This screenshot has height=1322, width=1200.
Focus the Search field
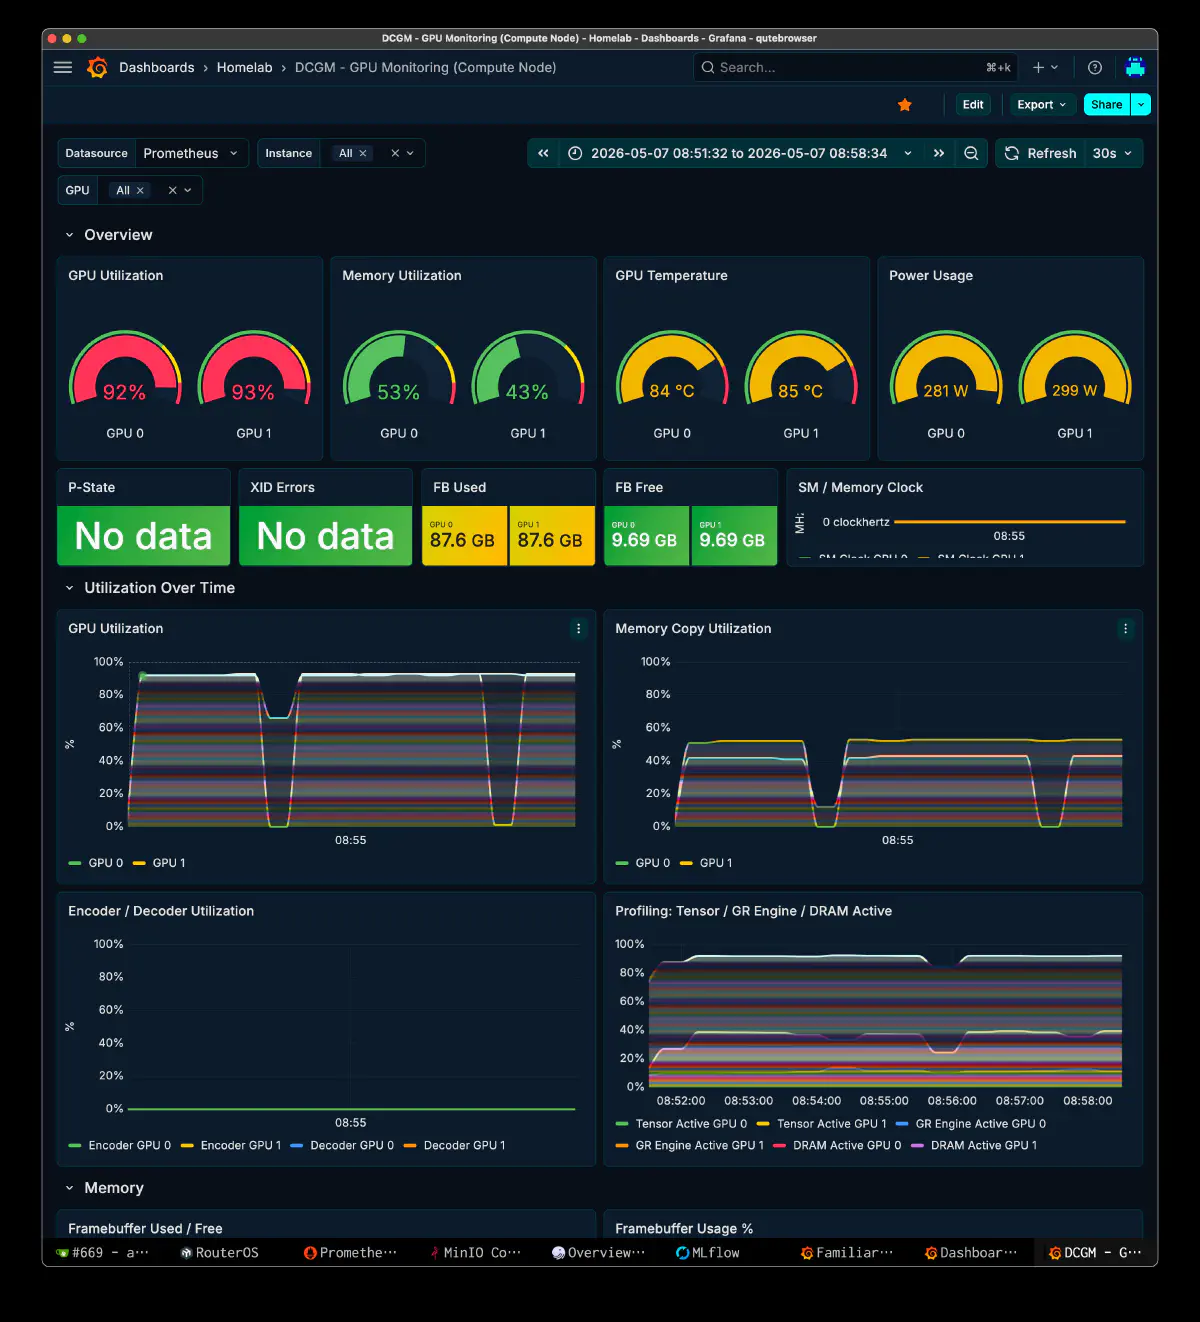856,67
